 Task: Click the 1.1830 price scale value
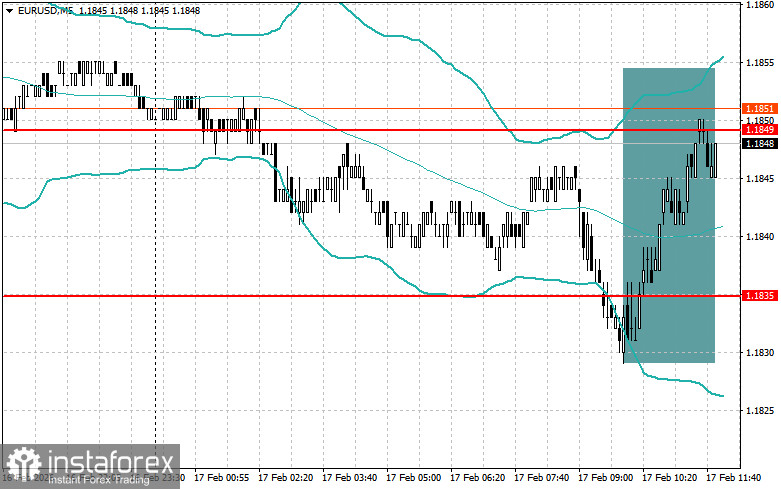pyautogui.click(x=760, y=353)
